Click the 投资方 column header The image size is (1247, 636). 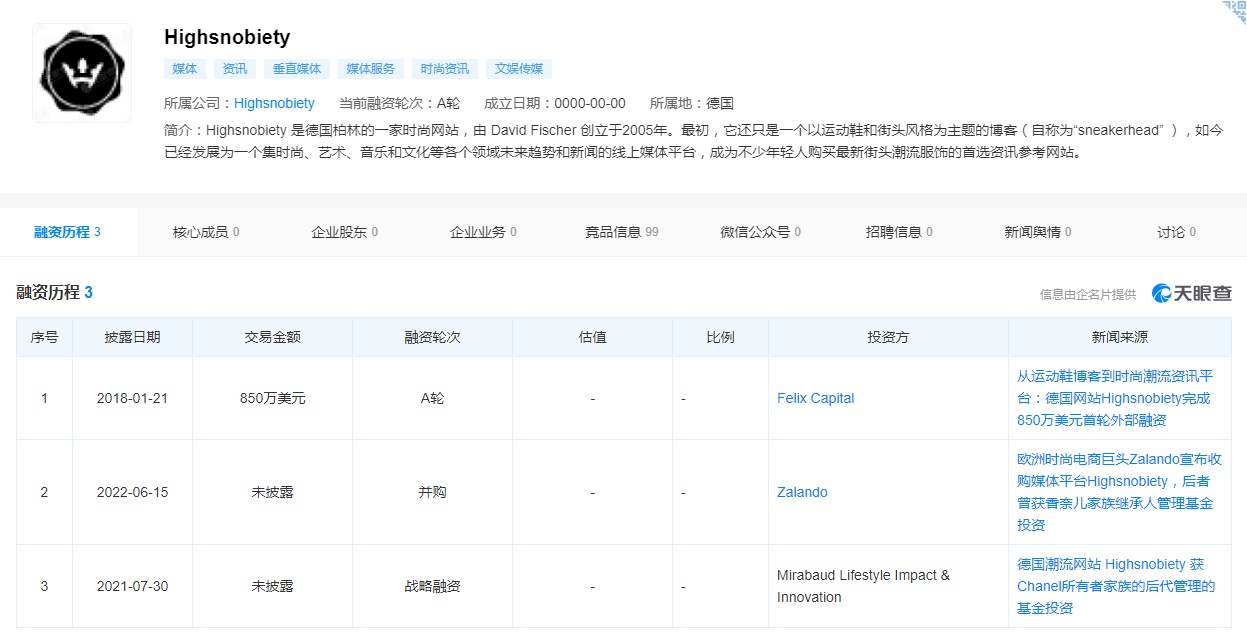coord(888,337)
